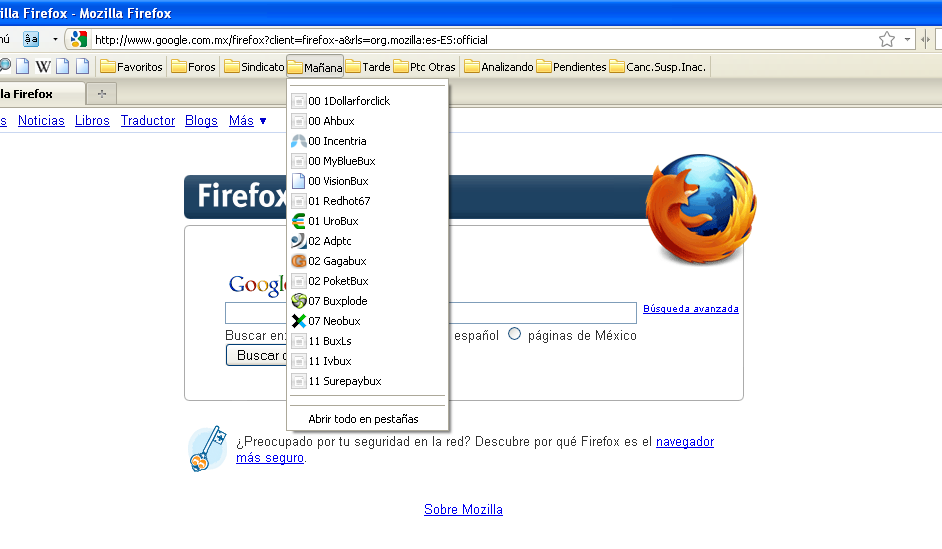The height and width of the screenshot is (549, 942).
Task: Expand the Más dropdown link
Action: pos(247,121)
